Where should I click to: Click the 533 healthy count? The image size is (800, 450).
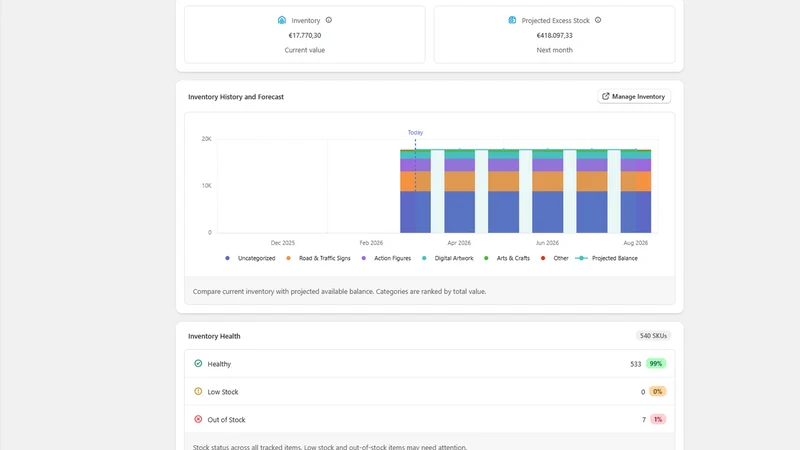click(635, 364)
